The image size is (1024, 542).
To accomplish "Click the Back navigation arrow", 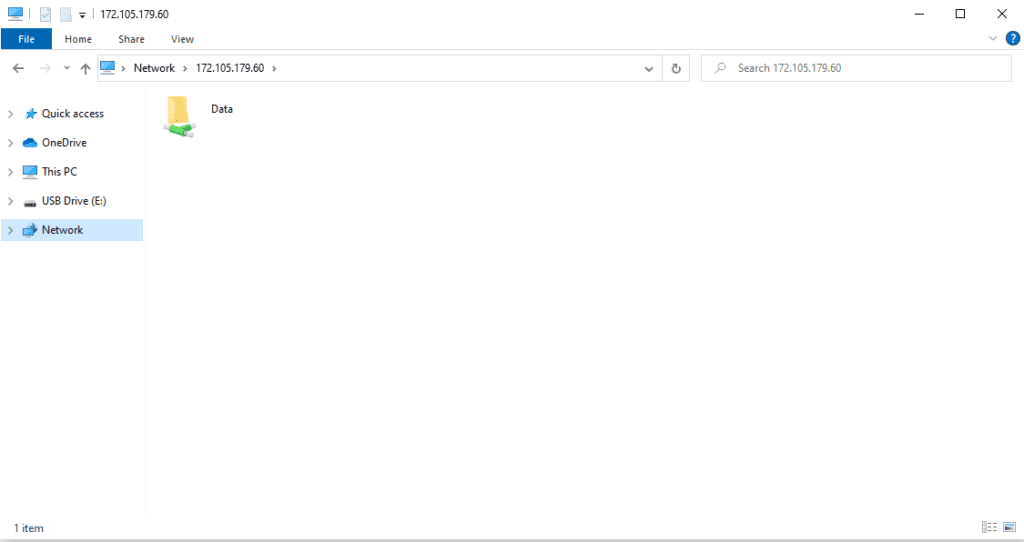I will pyautogui.click(x=18, y=68).
